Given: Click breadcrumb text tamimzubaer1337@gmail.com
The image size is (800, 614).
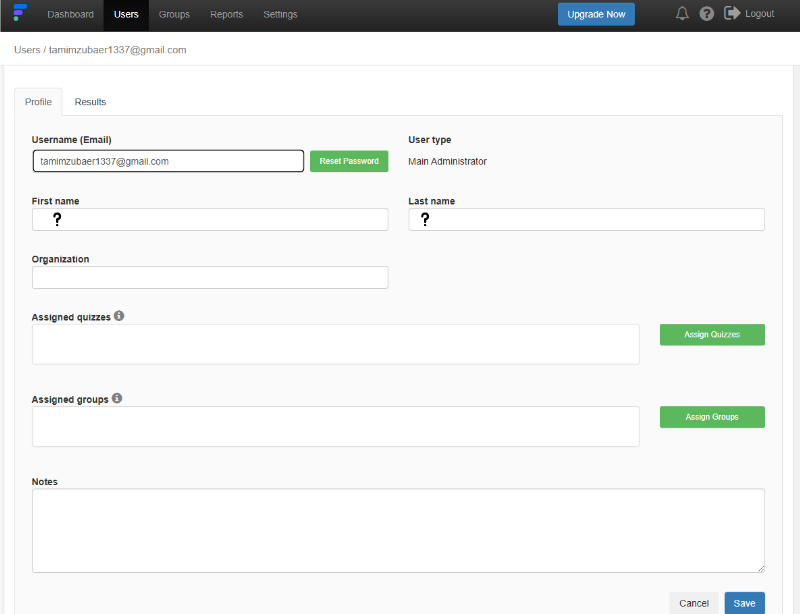Looking at the screenshot, I should coord(117,50).
